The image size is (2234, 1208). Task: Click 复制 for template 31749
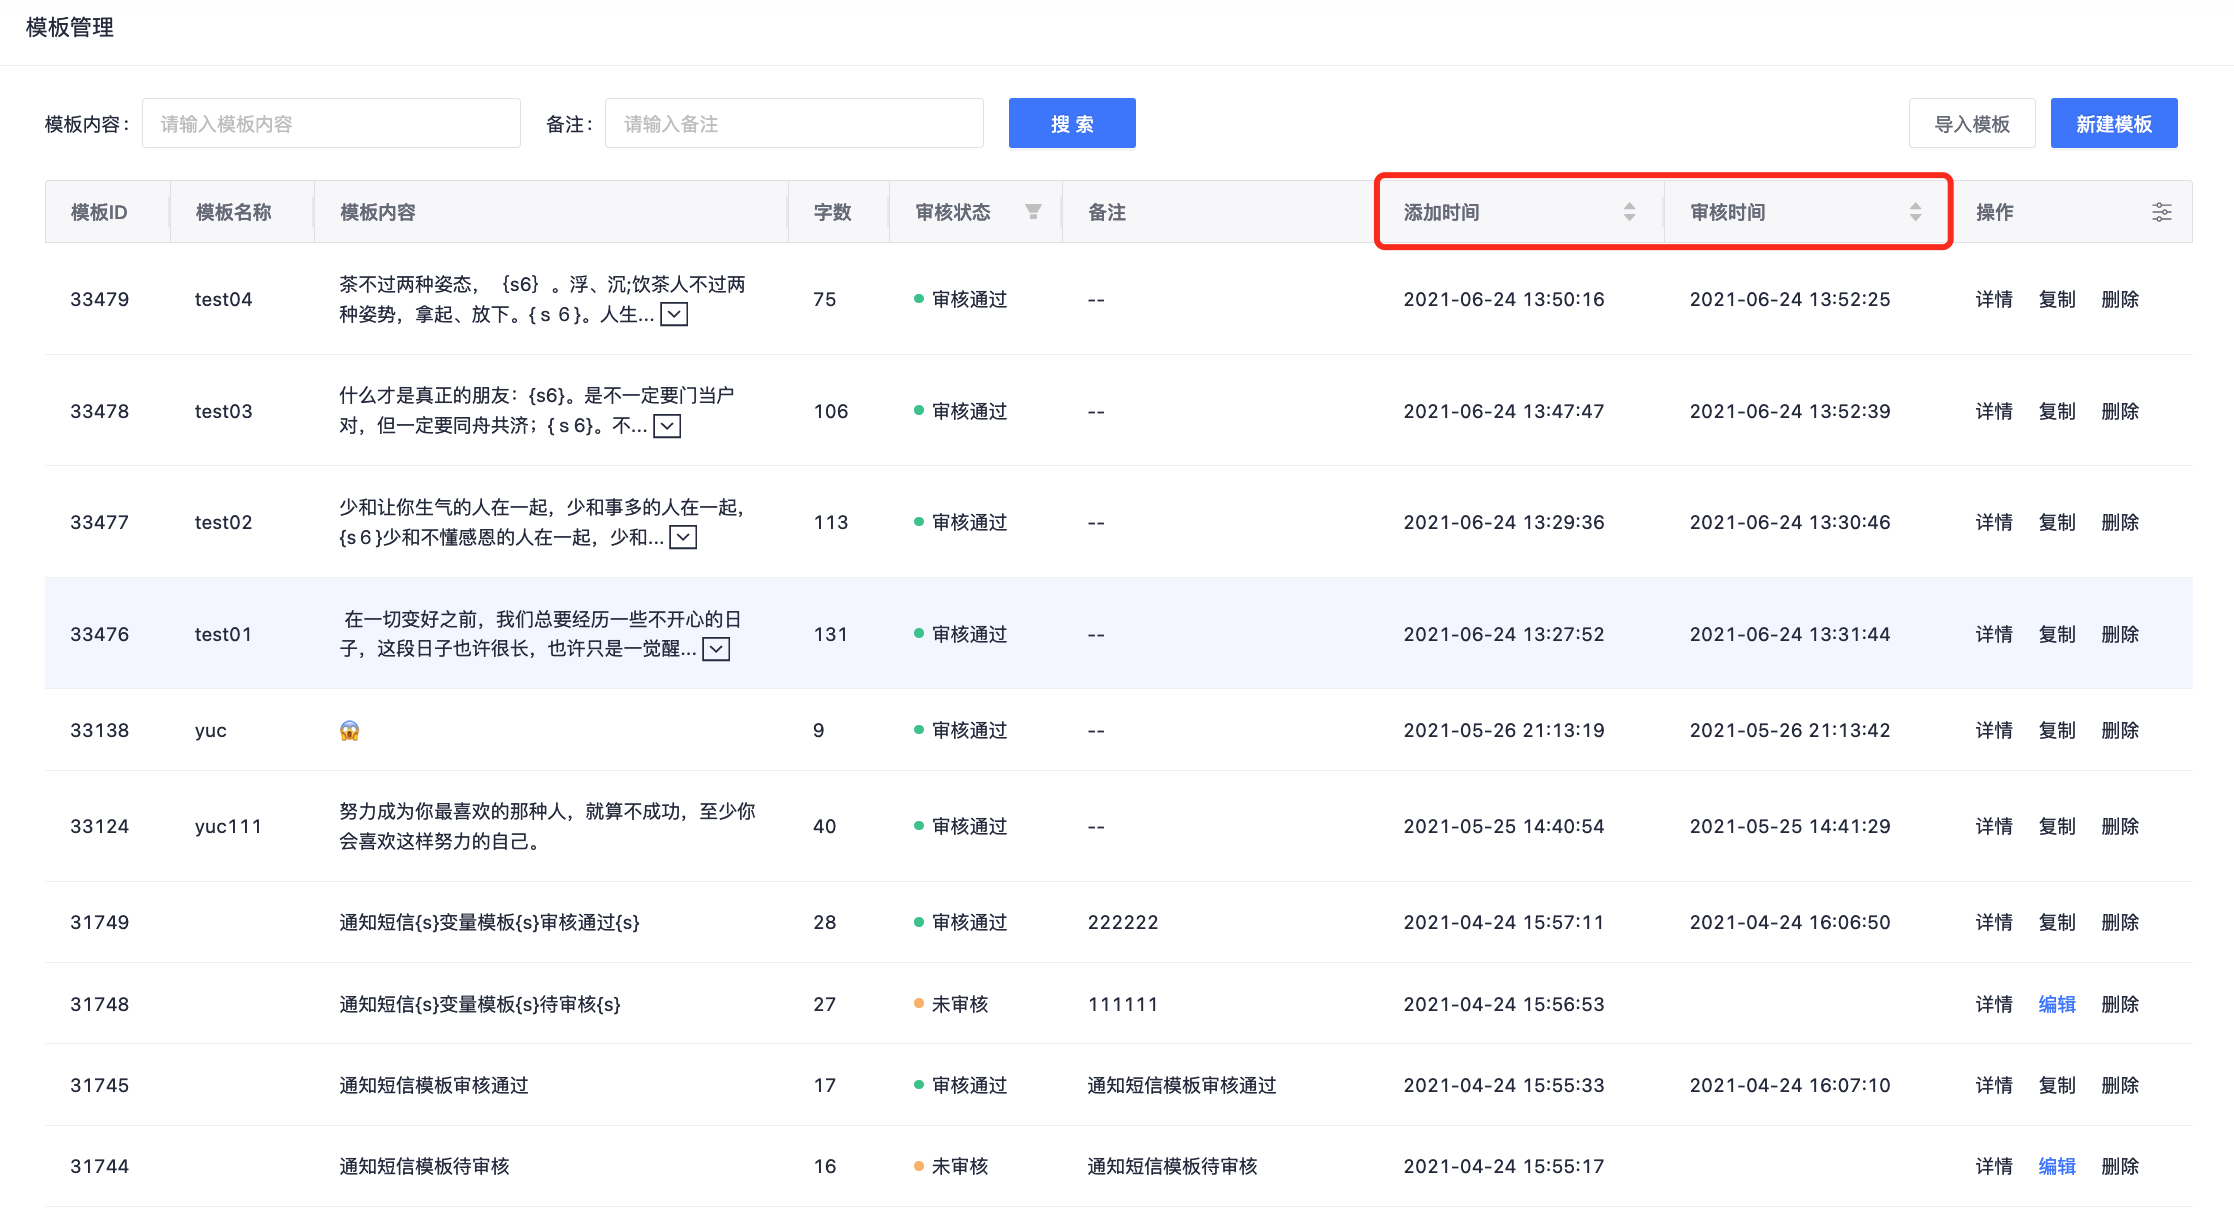[2057, 922]
